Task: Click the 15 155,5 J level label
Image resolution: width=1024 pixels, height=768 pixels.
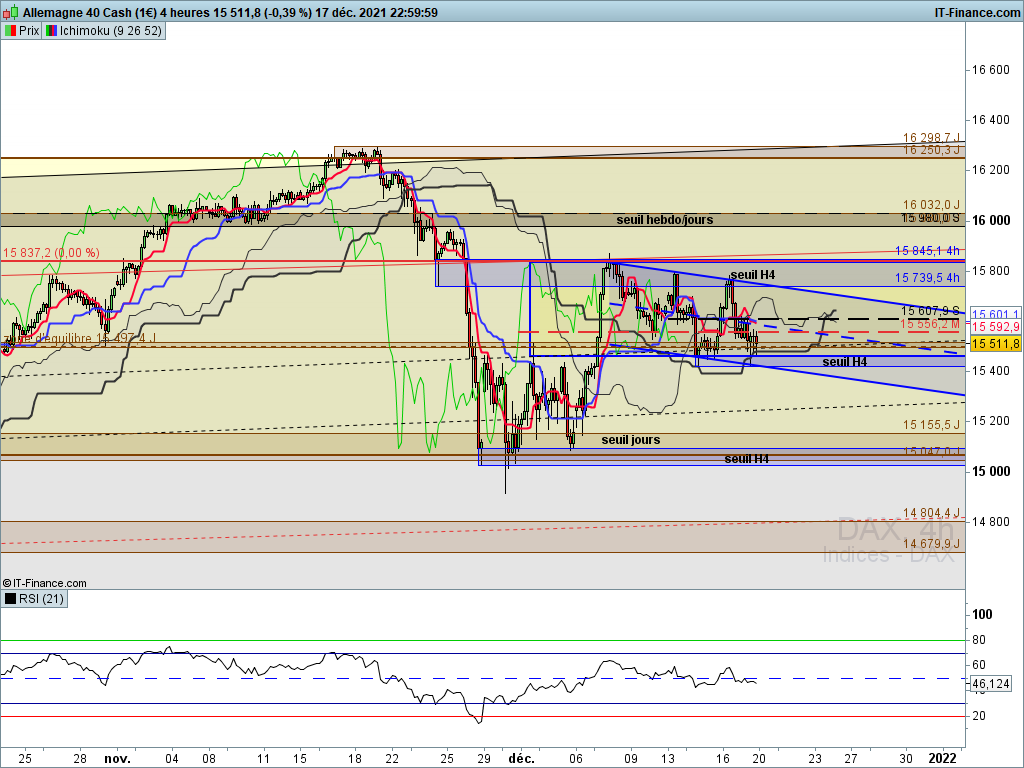Action: pos(931,425)
